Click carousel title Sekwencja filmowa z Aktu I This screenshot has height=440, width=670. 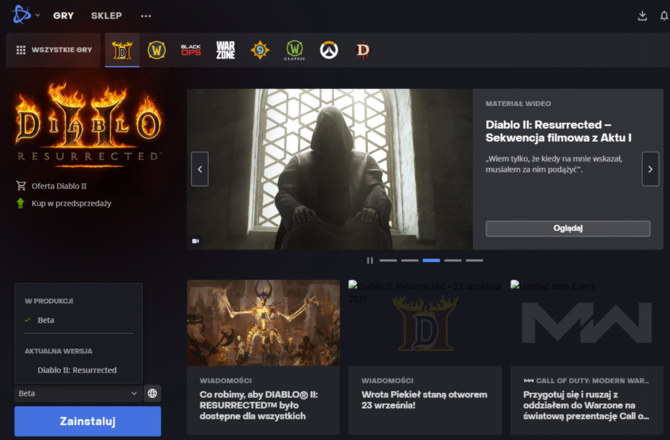coord(558,131)
